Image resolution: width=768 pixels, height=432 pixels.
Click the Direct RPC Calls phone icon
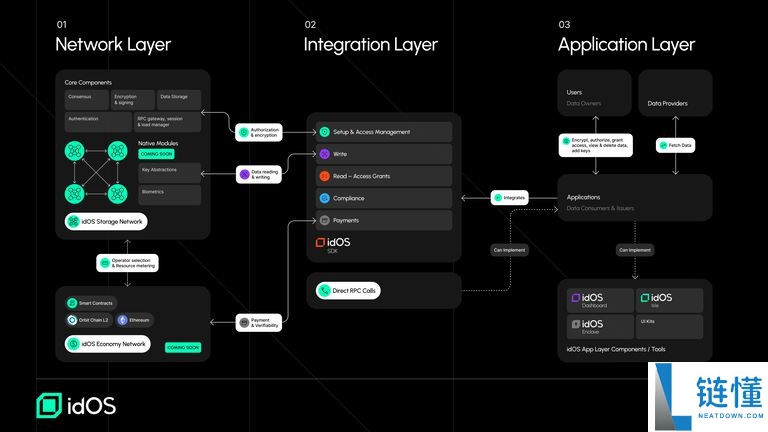[x=325, y=291]
